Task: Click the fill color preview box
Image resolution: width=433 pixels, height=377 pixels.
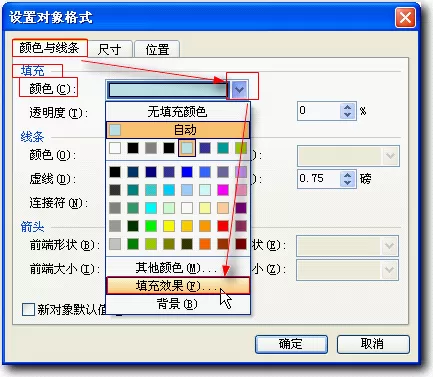Action: click(168, 89)
